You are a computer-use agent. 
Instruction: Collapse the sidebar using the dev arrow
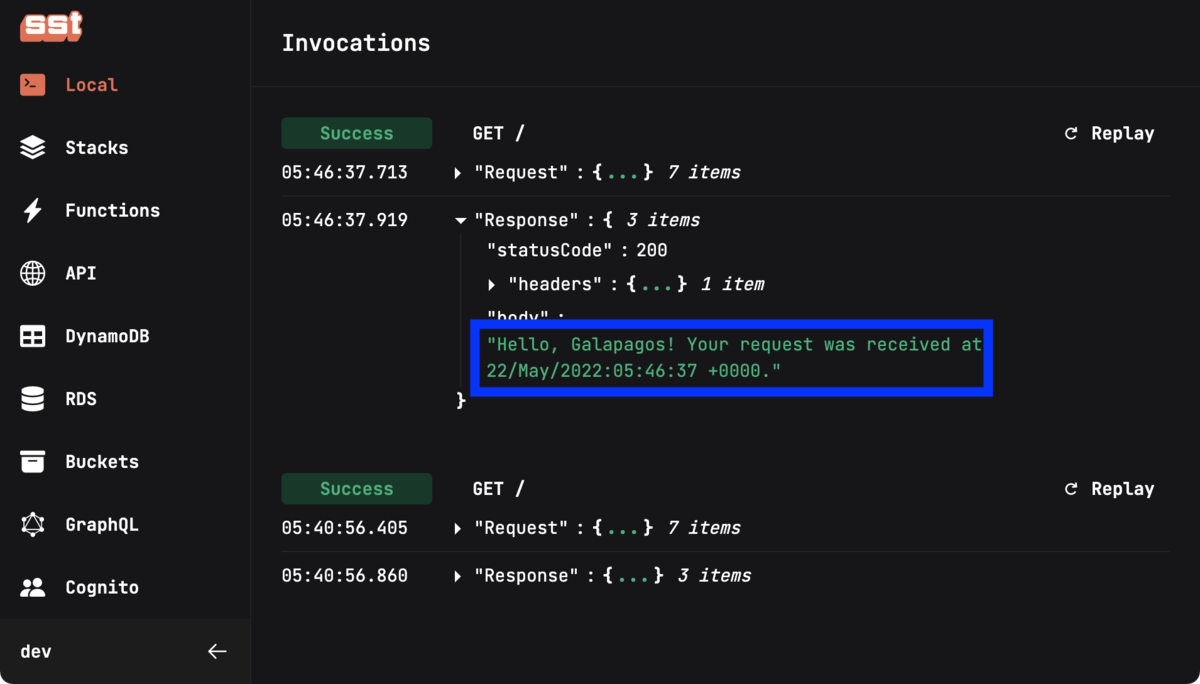[x=217, y=651]
